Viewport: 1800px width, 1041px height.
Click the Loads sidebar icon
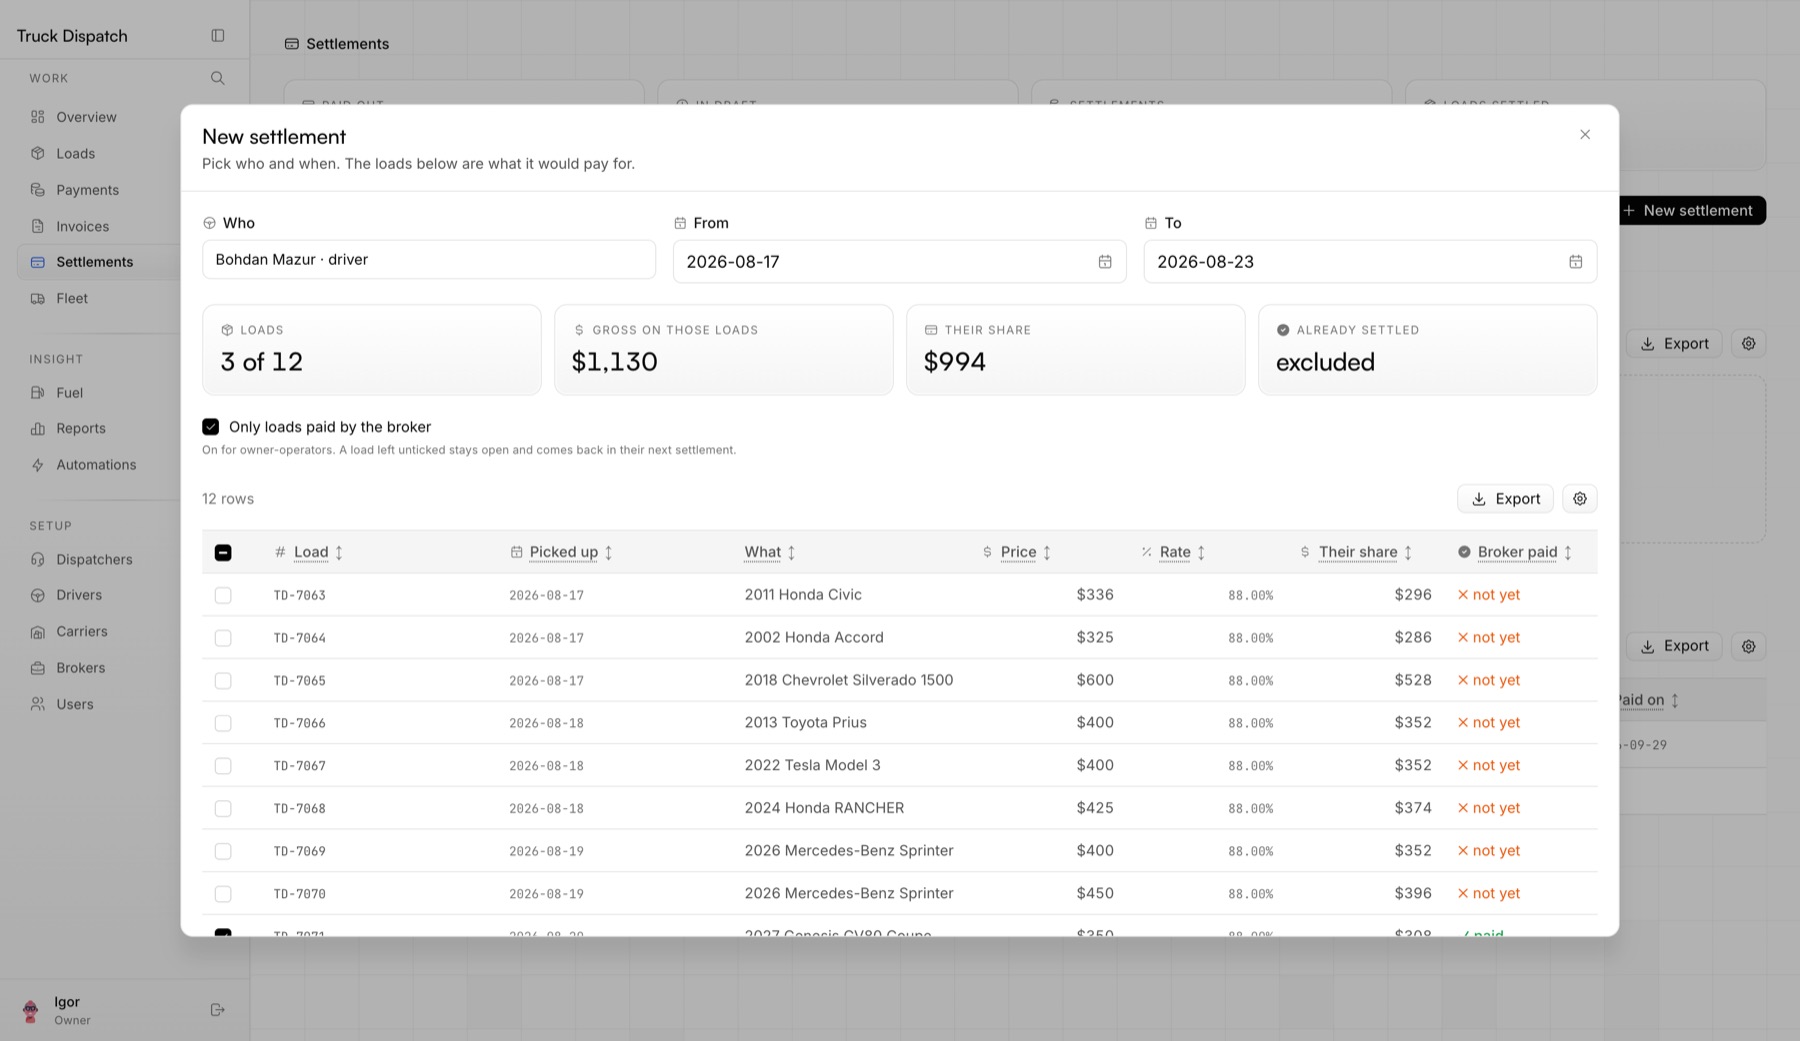(x=38, y=154)
